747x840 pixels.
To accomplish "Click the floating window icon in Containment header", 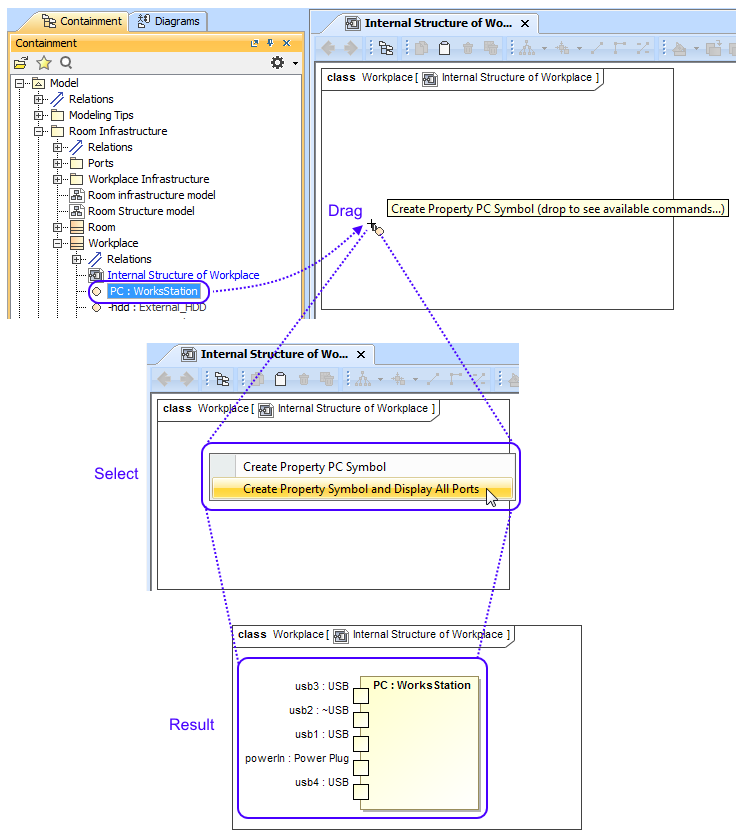I will pyautogui.click(x=254, y=43).
